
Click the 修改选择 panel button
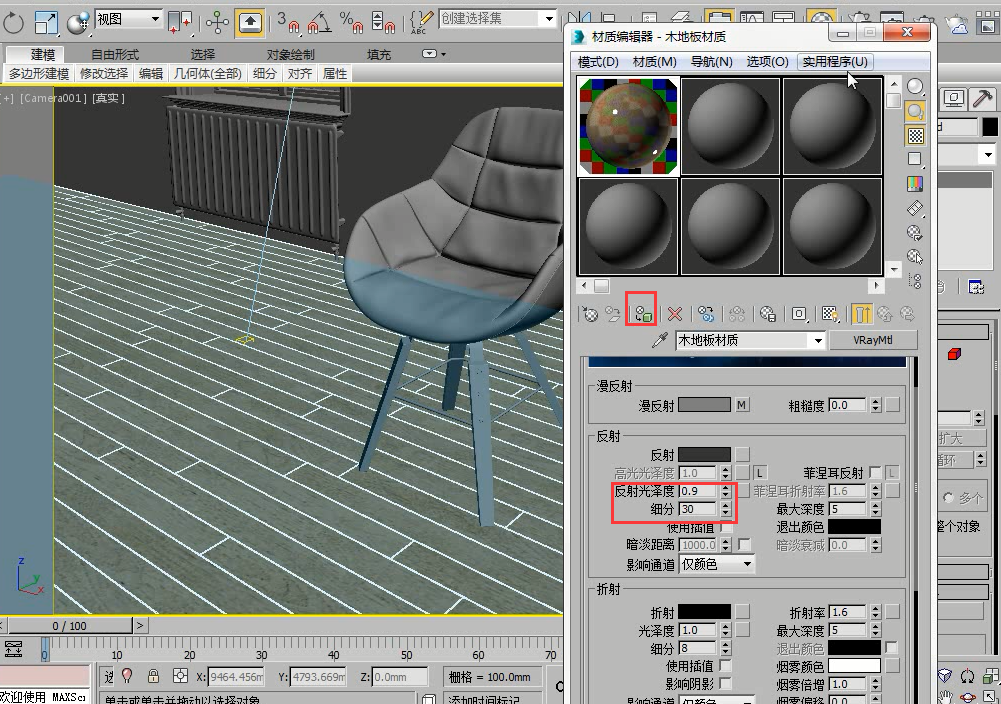tap(104, 74)
